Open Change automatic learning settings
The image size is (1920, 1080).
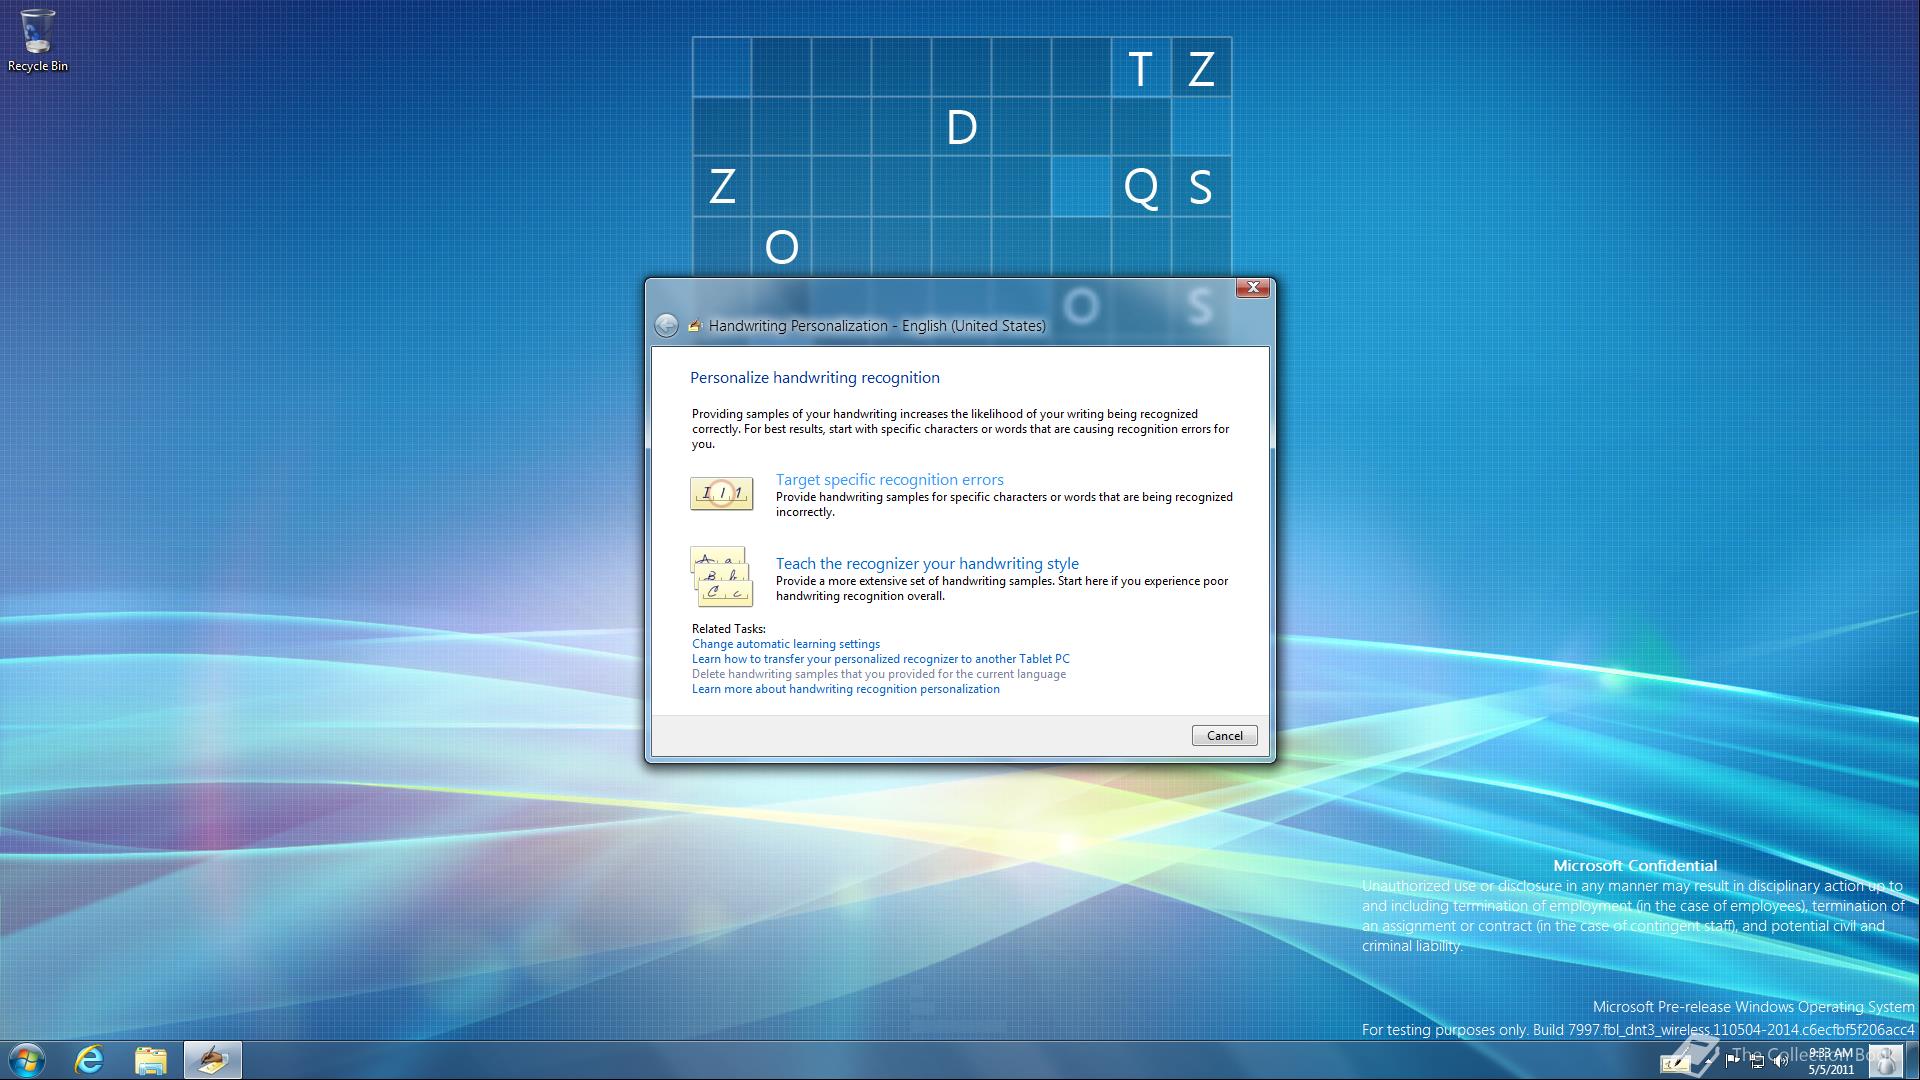pos(786,644)
